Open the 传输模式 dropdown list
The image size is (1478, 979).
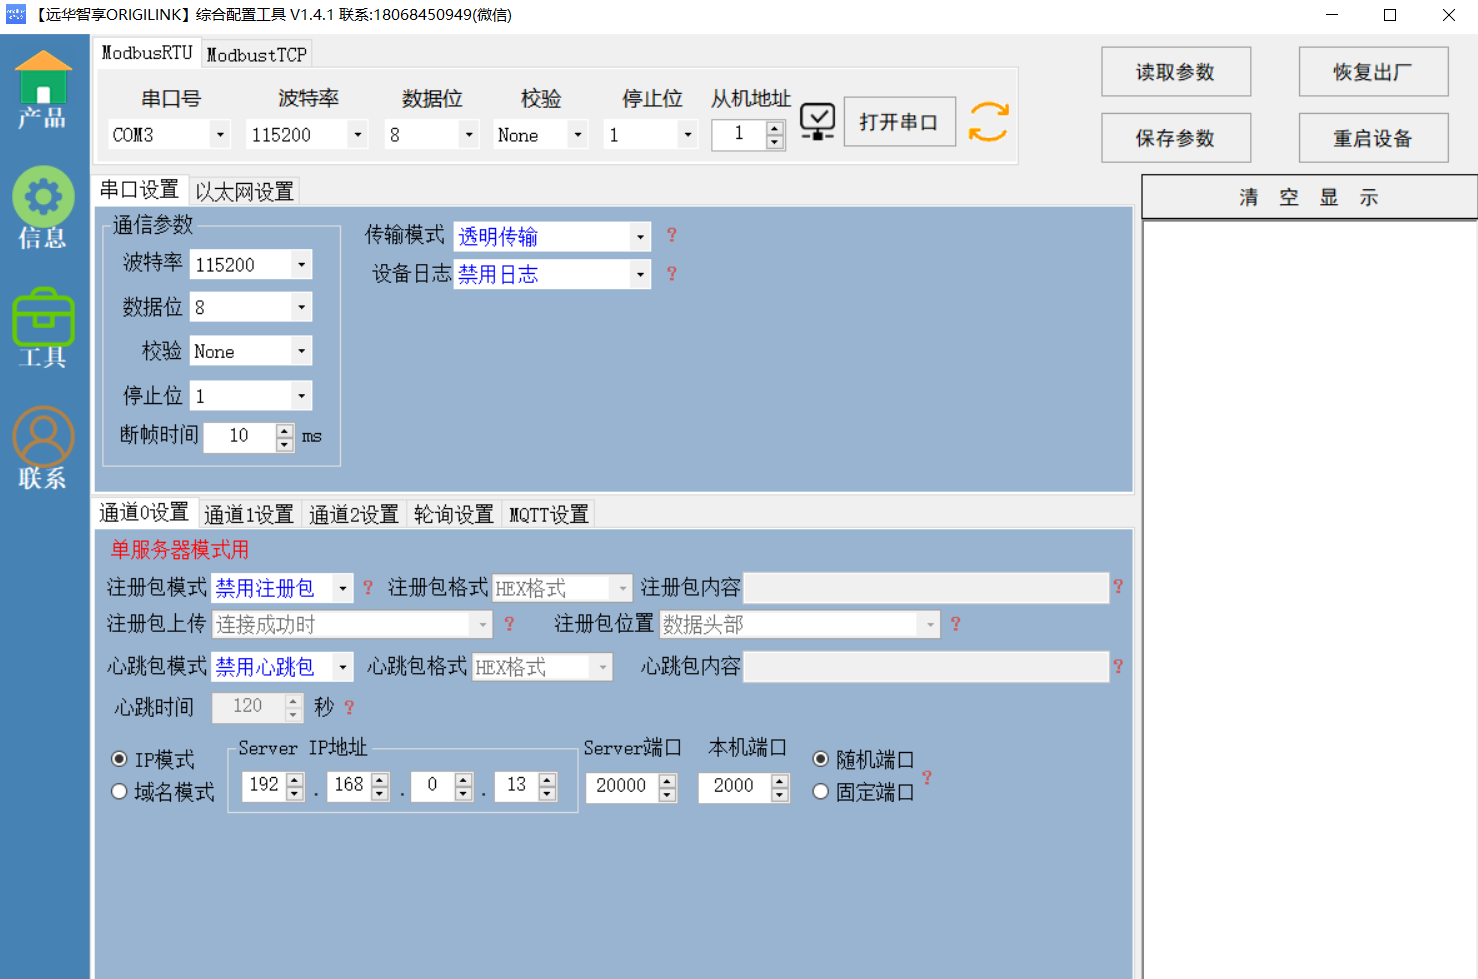pyautogui.click(x=640, y=237)
